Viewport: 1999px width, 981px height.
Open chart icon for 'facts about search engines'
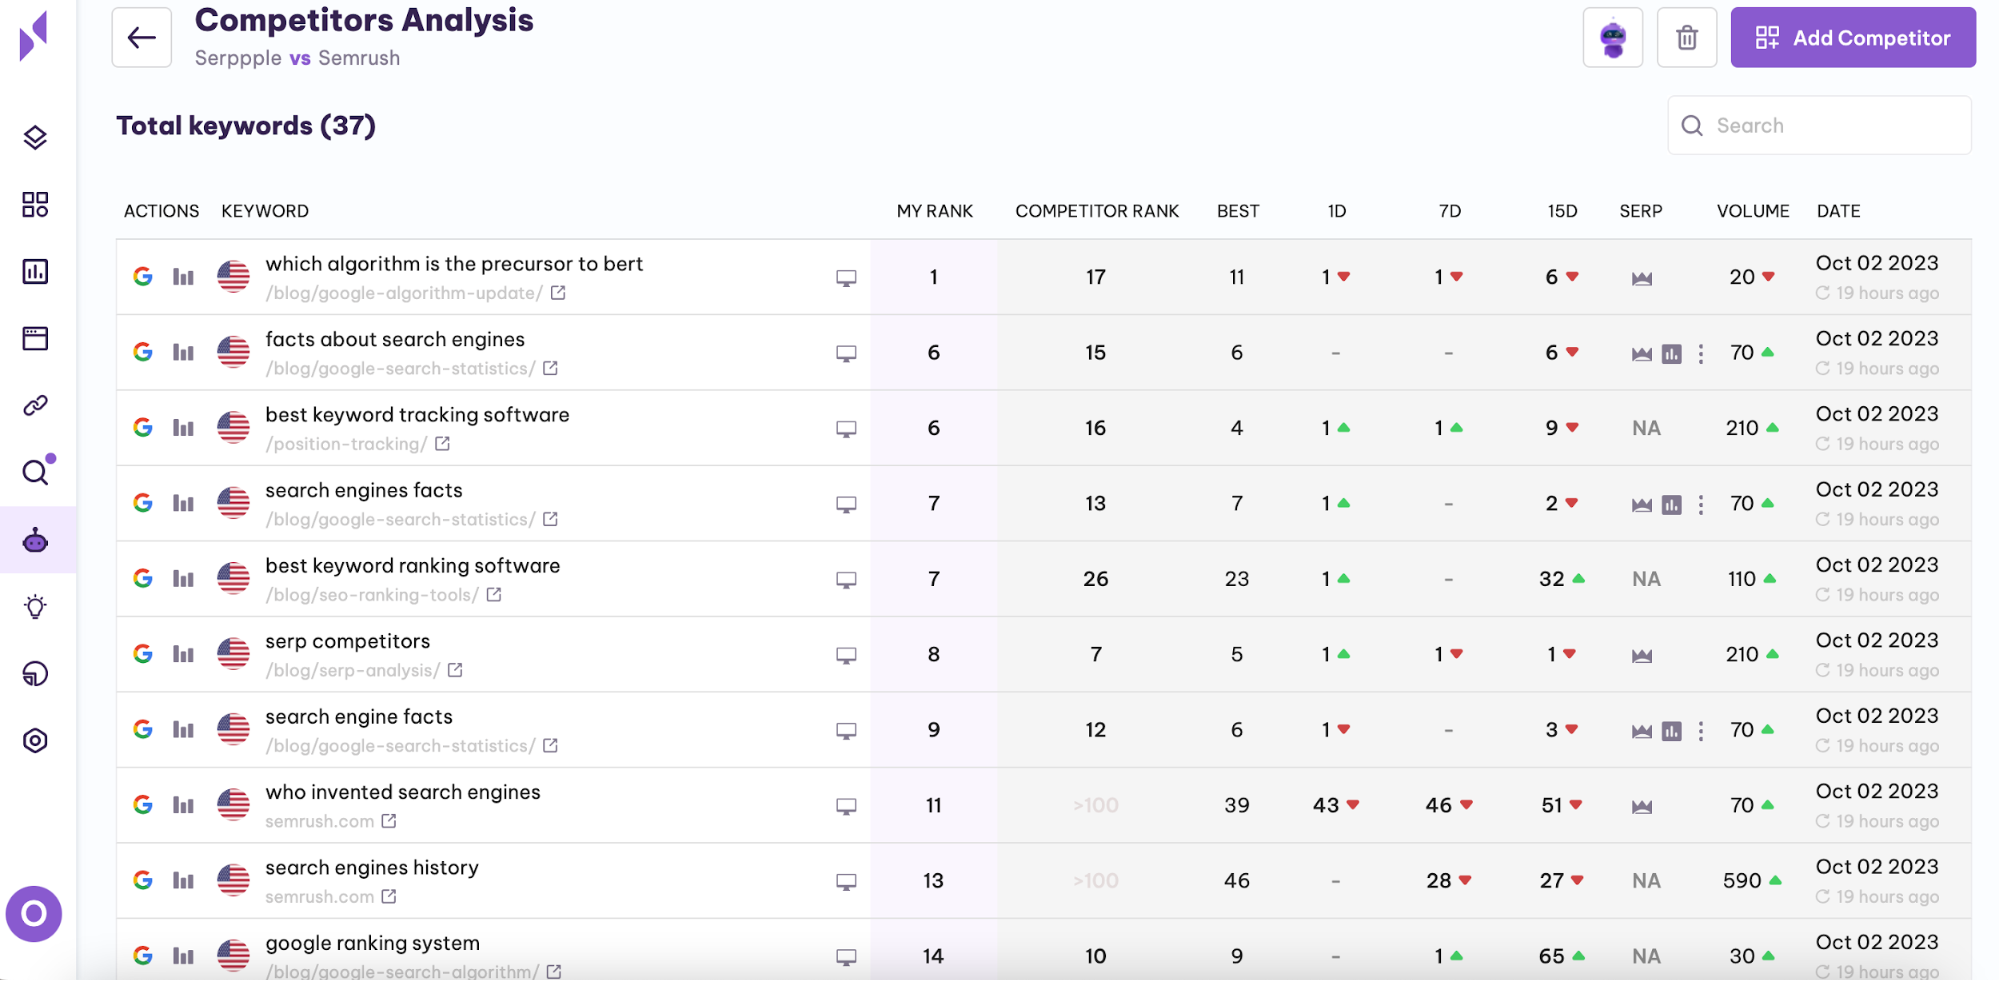pos(183,352)
